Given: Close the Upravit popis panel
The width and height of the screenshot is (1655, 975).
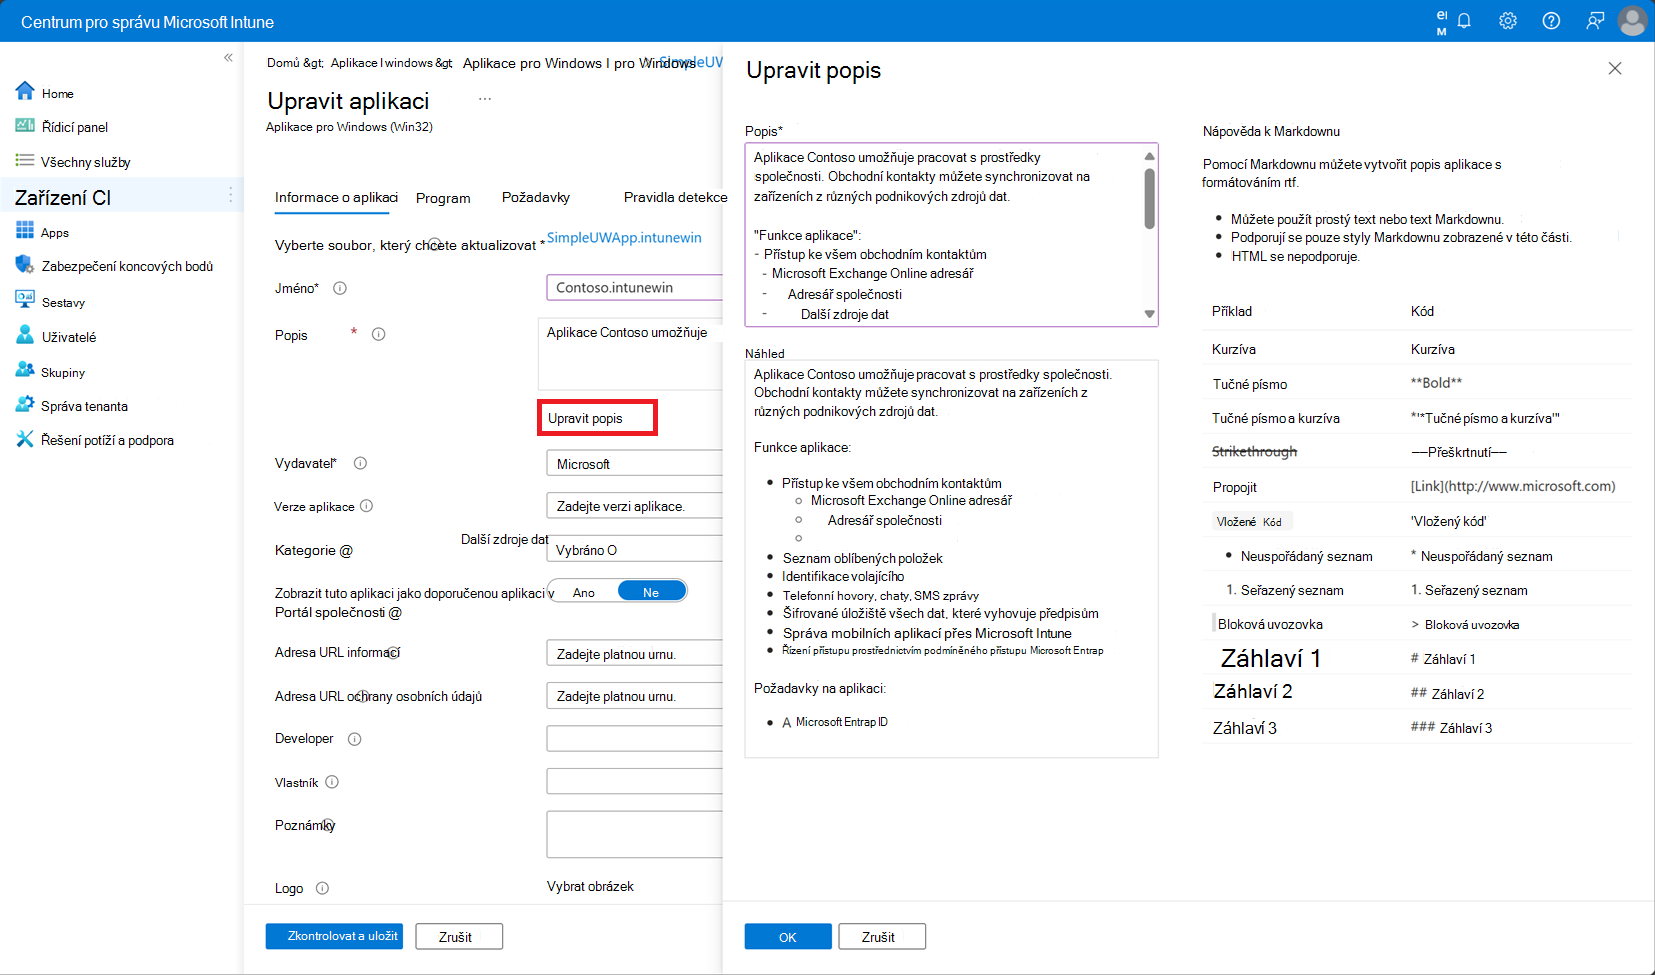Looking at the screenshot, I should click(x=1615, y=68).
